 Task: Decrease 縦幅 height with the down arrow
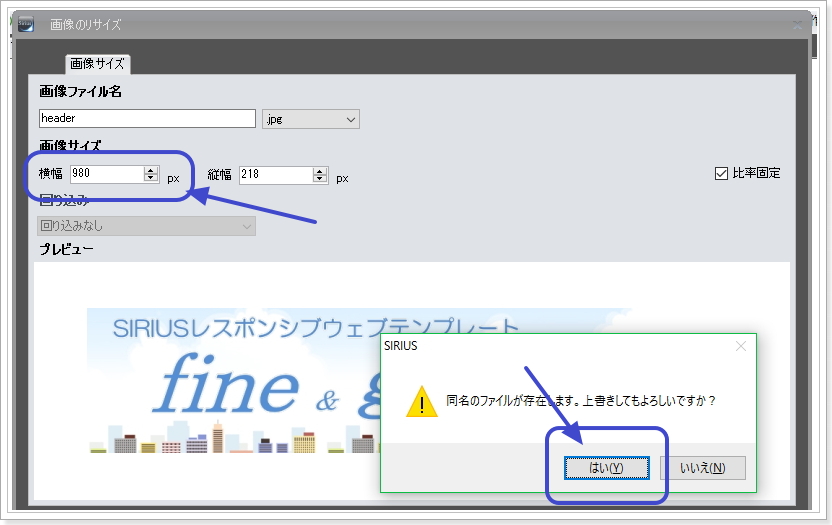pyautogui.click(x=320, y=179)
